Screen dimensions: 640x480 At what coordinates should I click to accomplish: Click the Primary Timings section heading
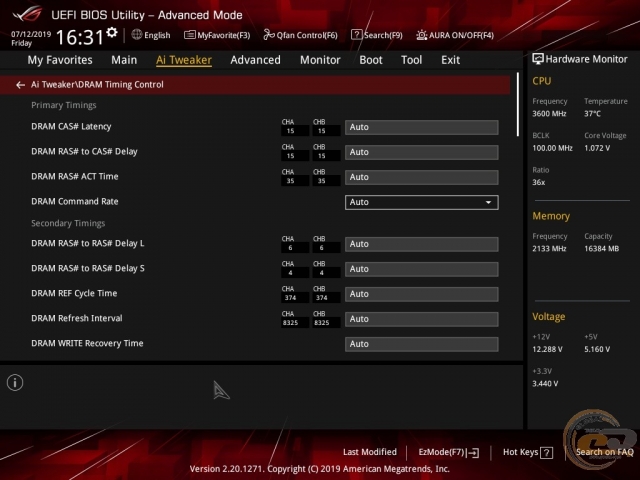[64, 105]
